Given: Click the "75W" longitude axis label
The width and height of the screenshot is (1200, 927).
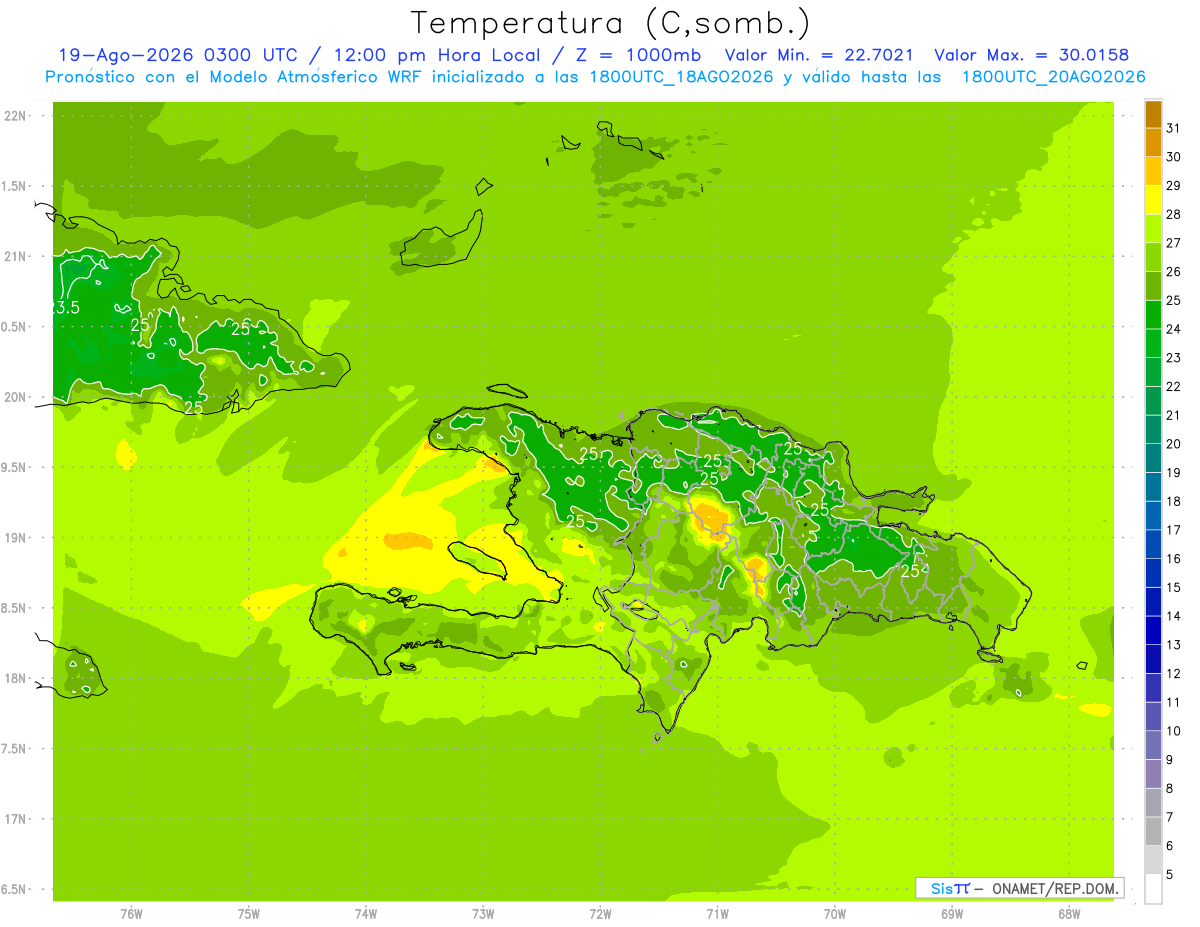Looking at the screenshot, I should (248, 914).
